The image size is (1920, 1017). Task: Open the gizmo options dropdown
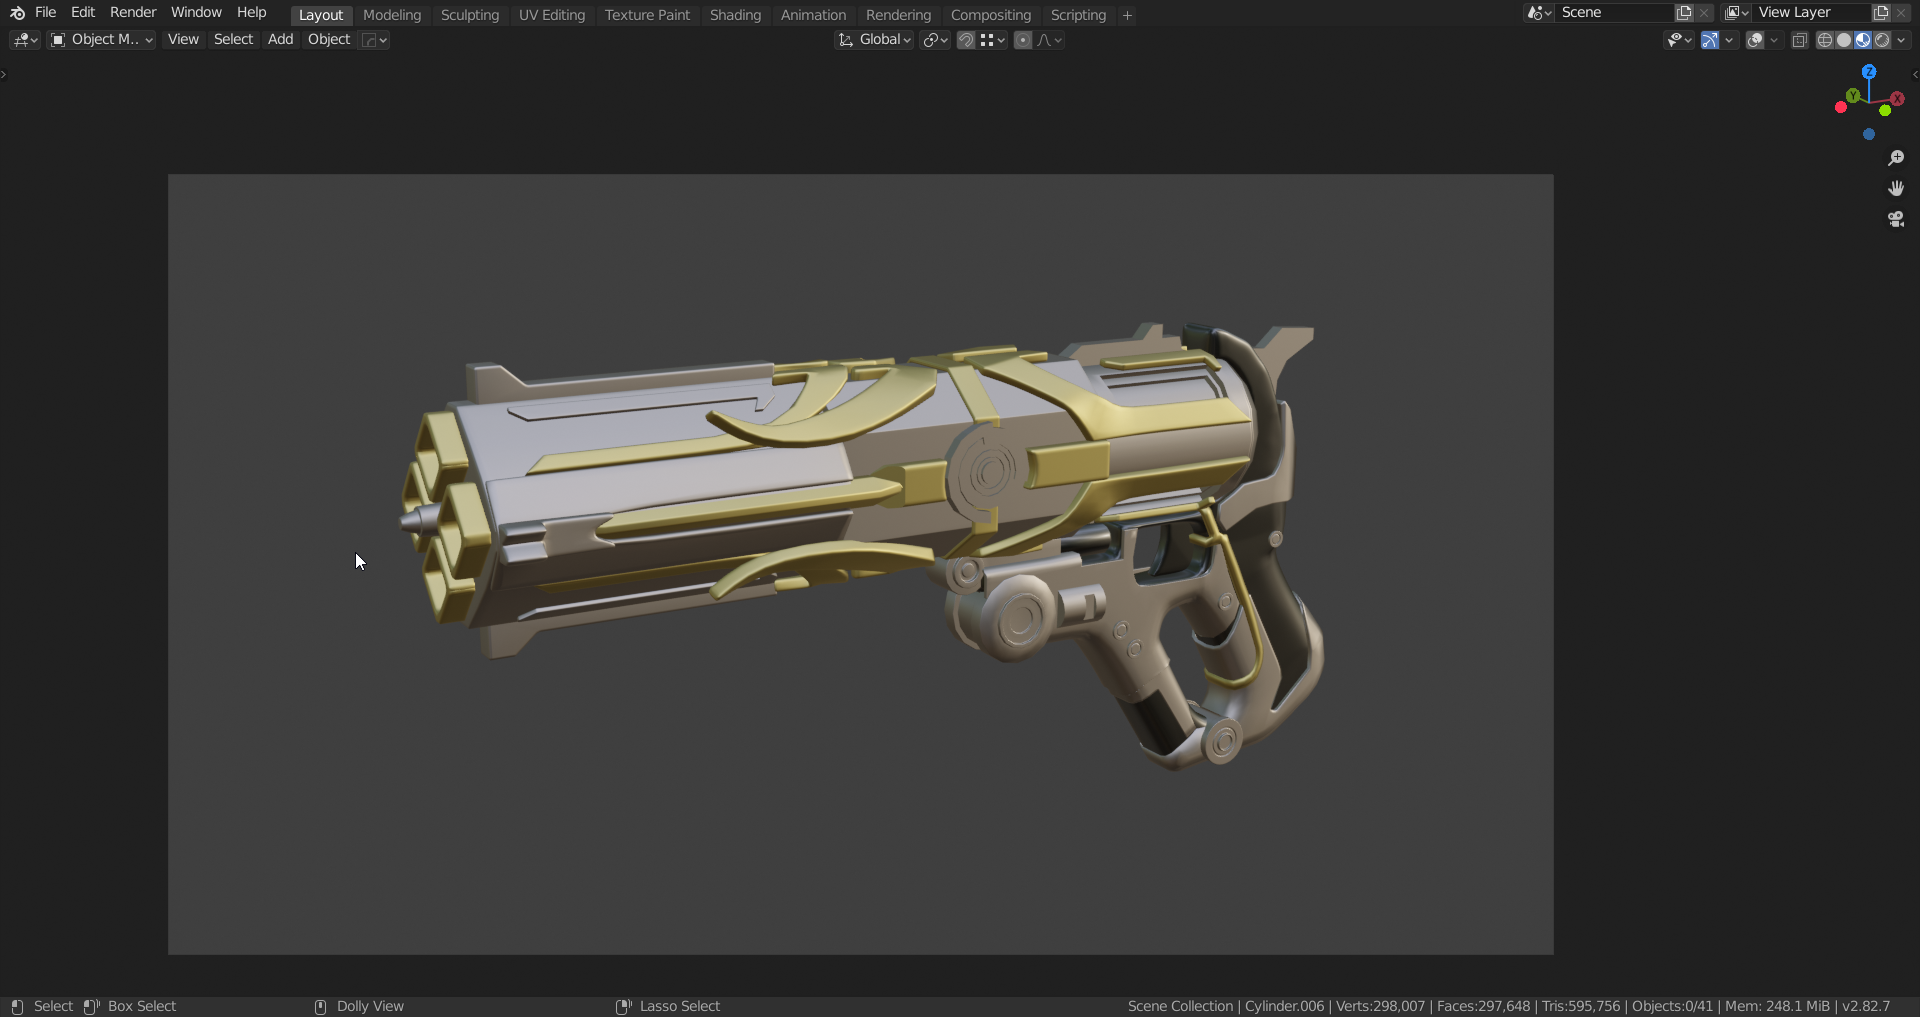click(1729, 40)
